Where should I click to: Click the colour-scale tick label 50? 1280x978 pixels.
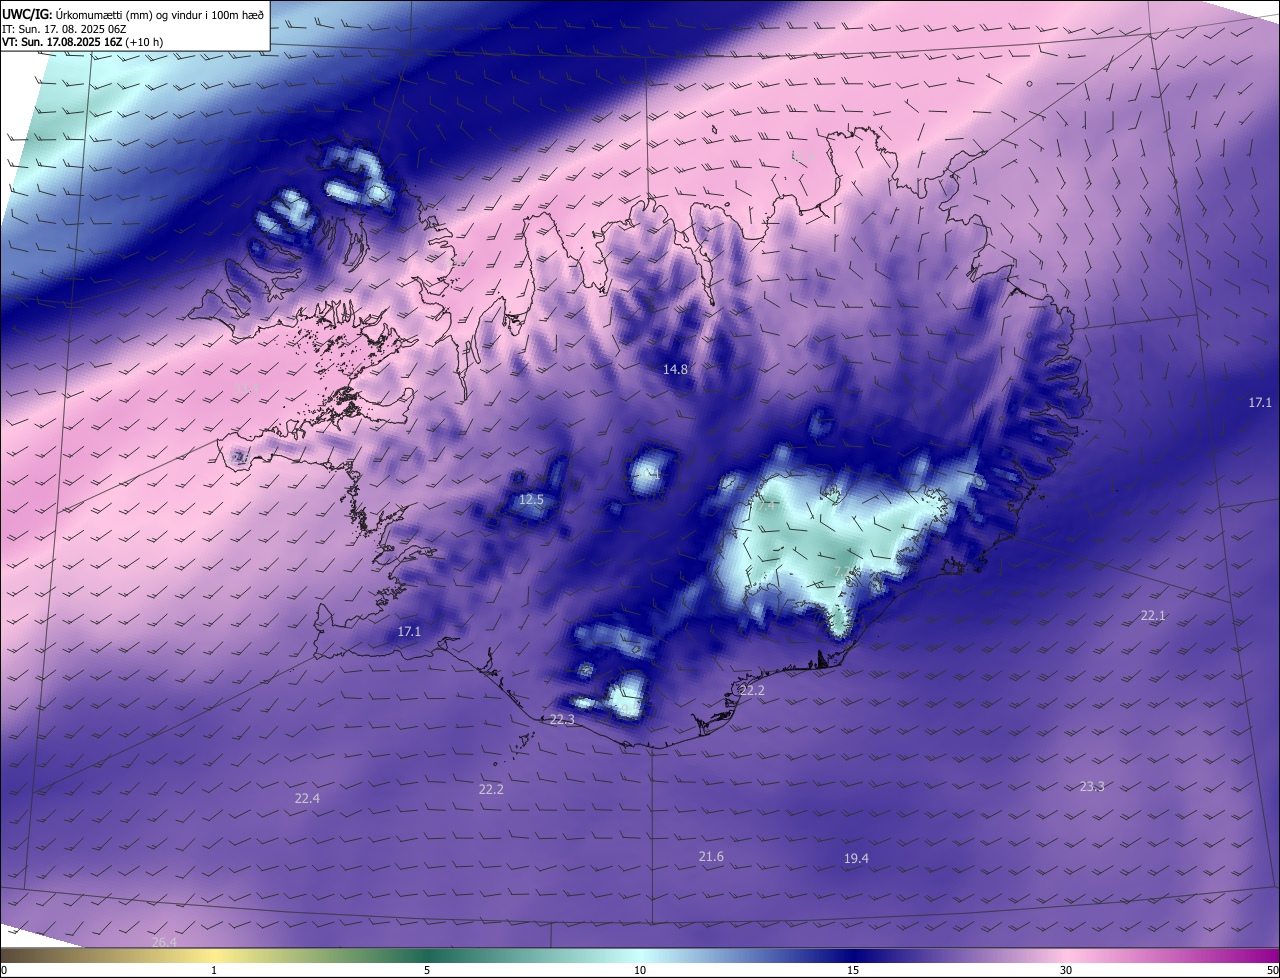pyautogui.click(x=1271, y=970)
